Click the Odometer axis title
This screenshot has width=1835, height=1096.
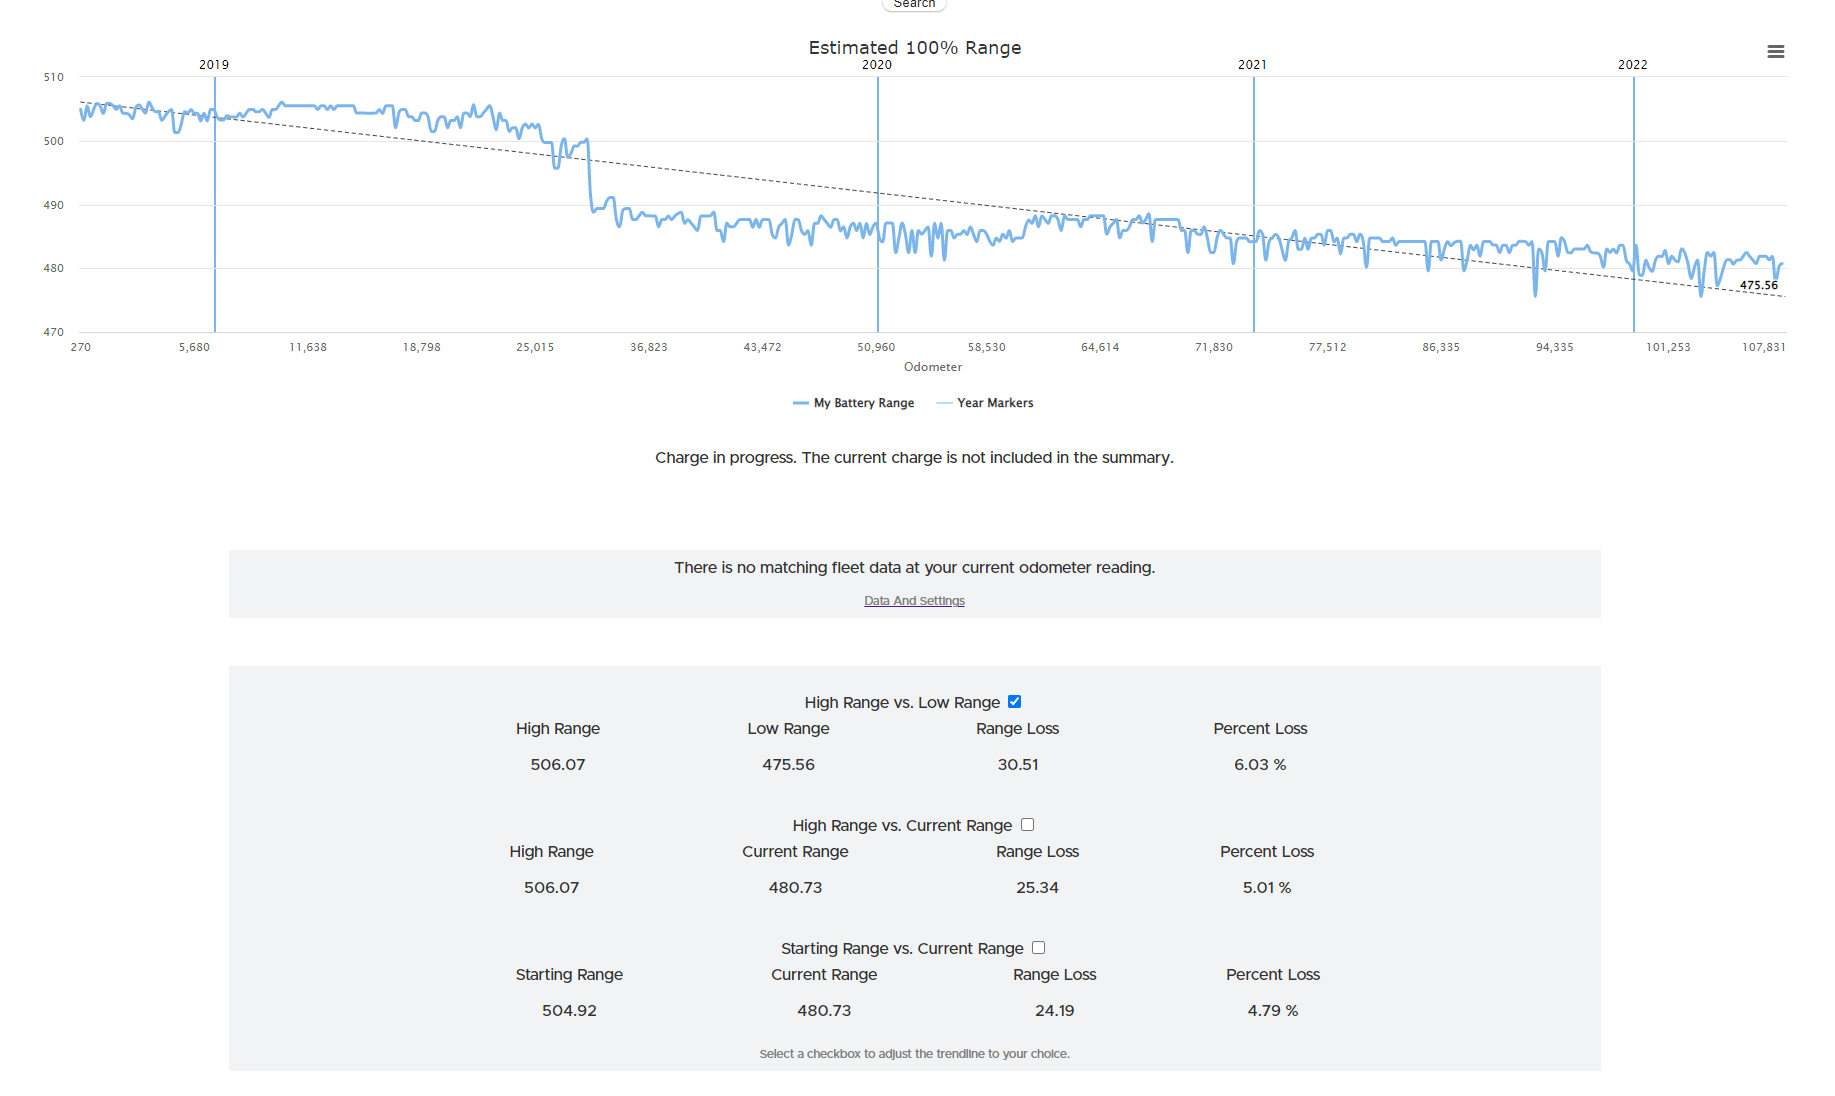[x=933, y=367]
